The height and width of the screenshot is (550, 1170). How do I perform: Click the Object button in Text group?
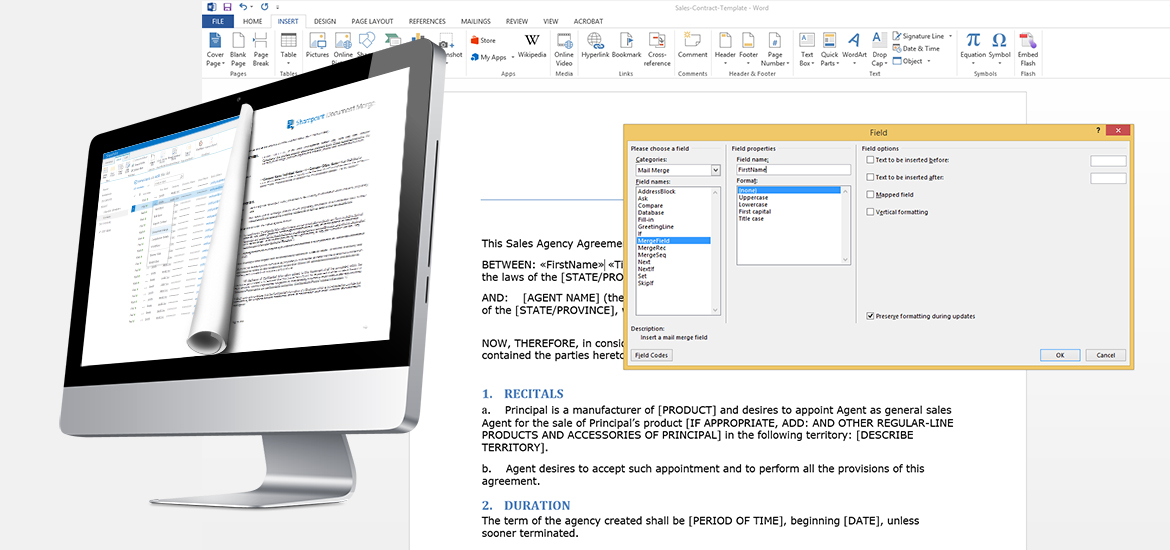click(907, 61)
